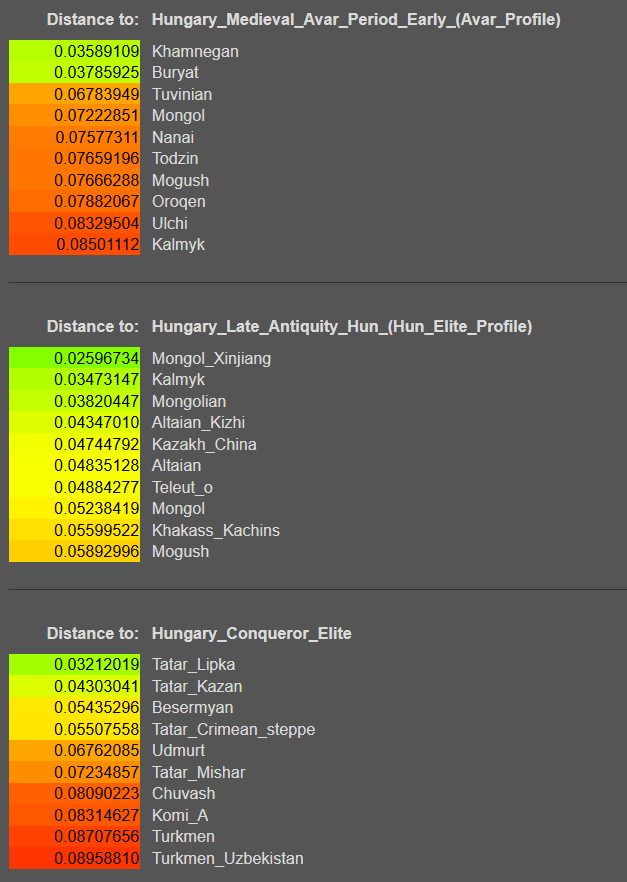Viewport: 627px width, 882px height.
Task: Click the Kazakh_China label
Action: click(x=204, y=444)
